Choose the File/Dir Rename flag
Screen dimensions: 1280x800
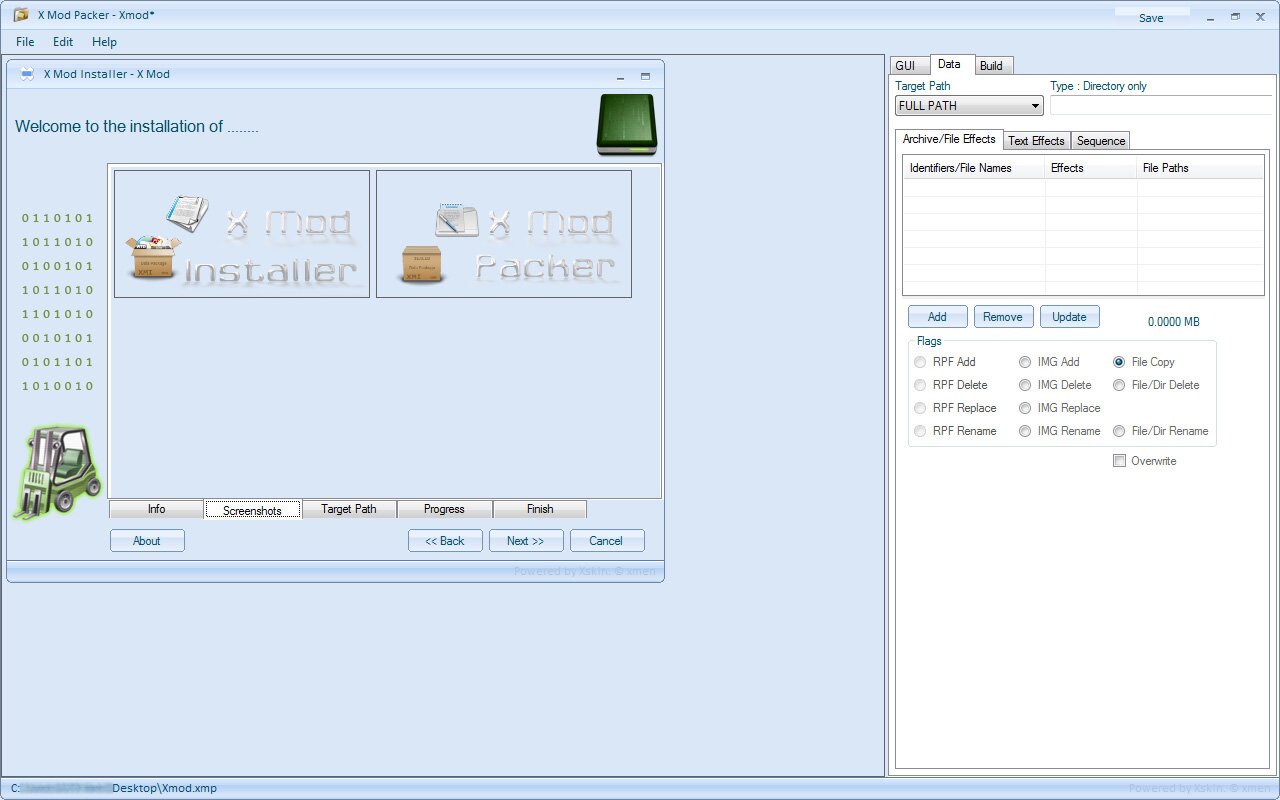pyautogui.click(x=1119, y=431)
